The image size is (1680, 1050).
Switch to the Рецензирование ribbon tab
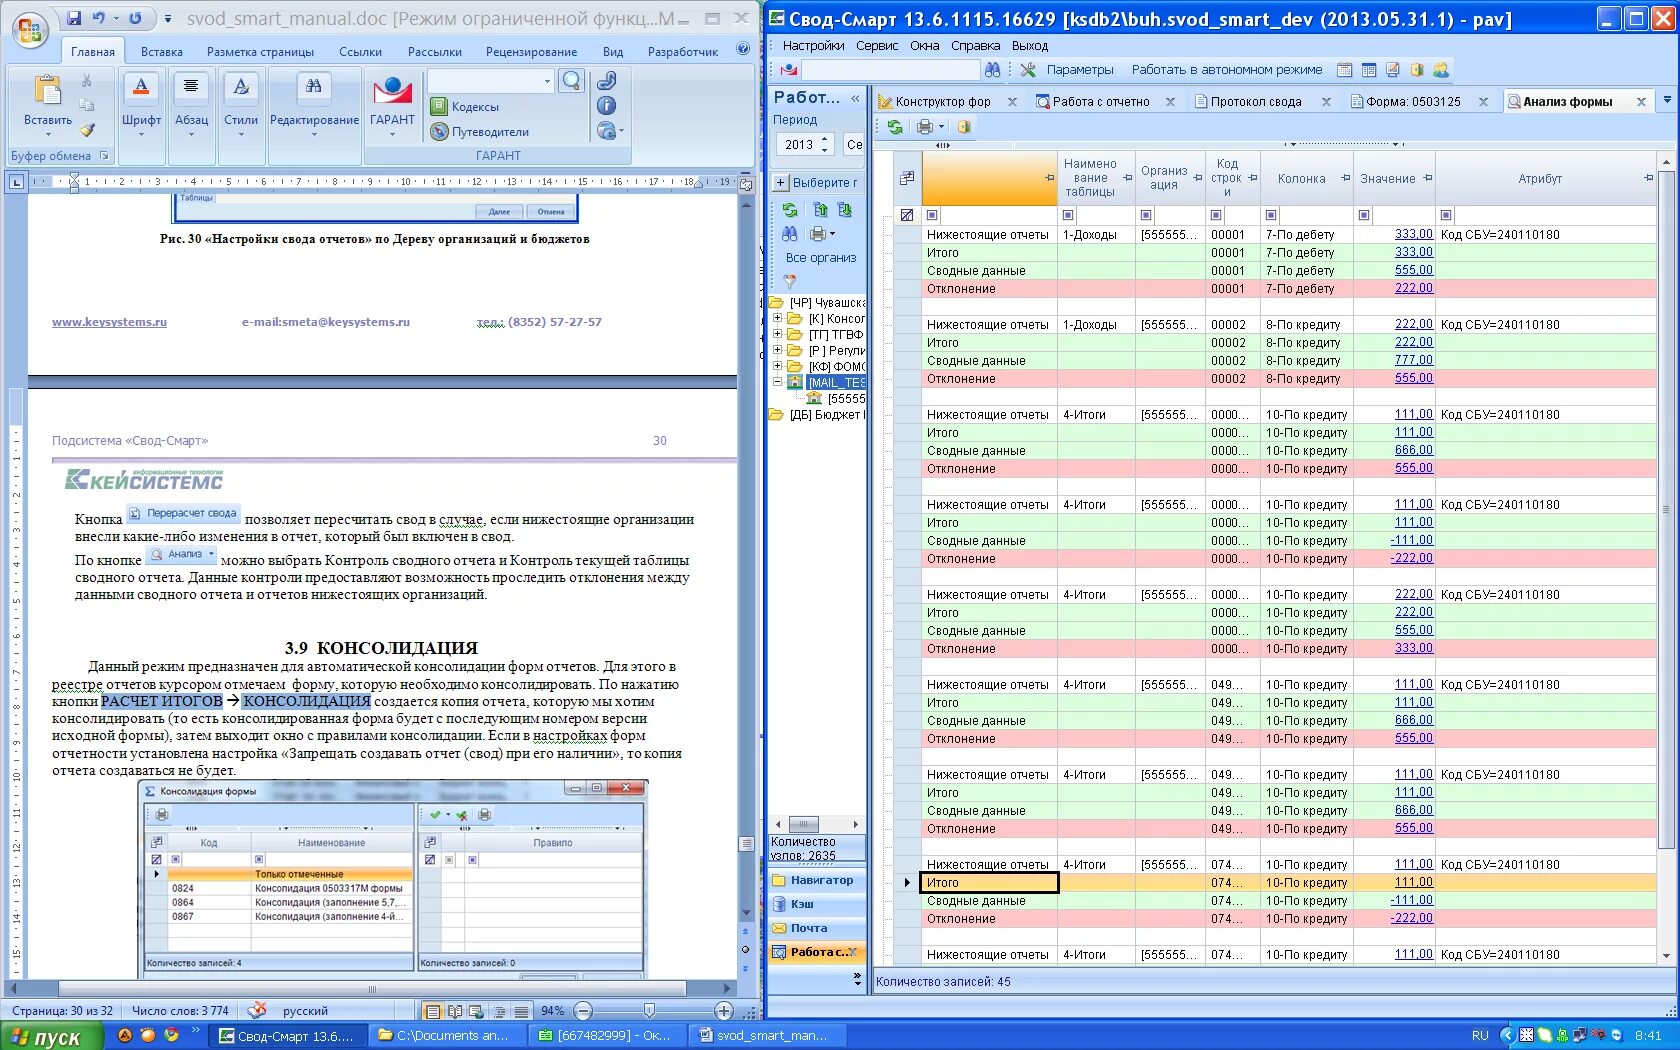[531, 52]
